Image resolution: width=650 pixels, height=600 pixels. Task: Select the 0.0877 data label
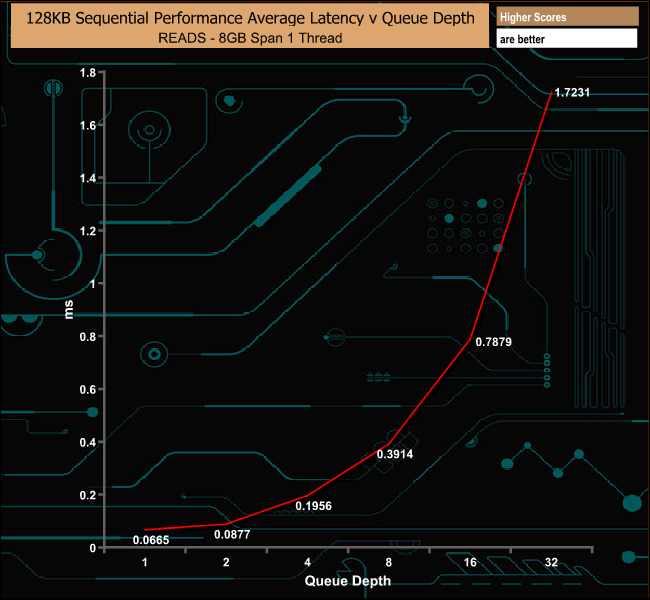coord(232,534)
